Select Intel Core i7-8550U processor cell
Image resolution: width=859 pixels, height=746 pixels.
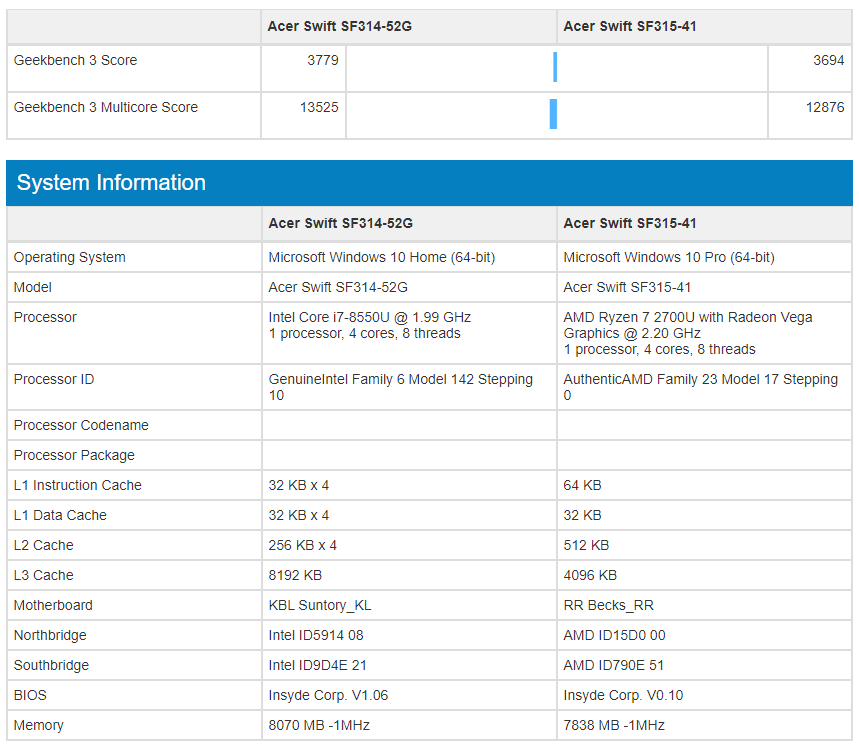(x=409, y=333)
